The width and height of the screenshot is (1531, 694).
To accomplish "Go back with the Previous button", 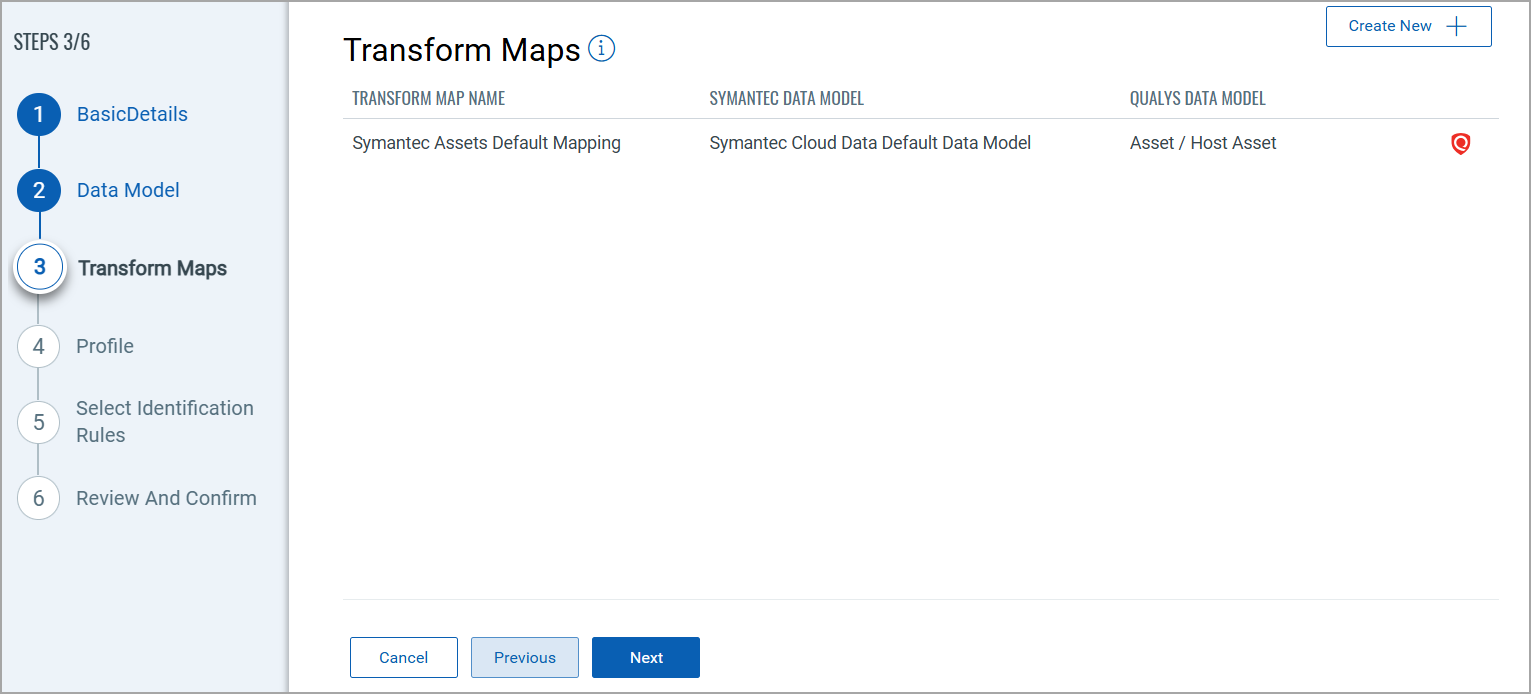I will 525,658.
